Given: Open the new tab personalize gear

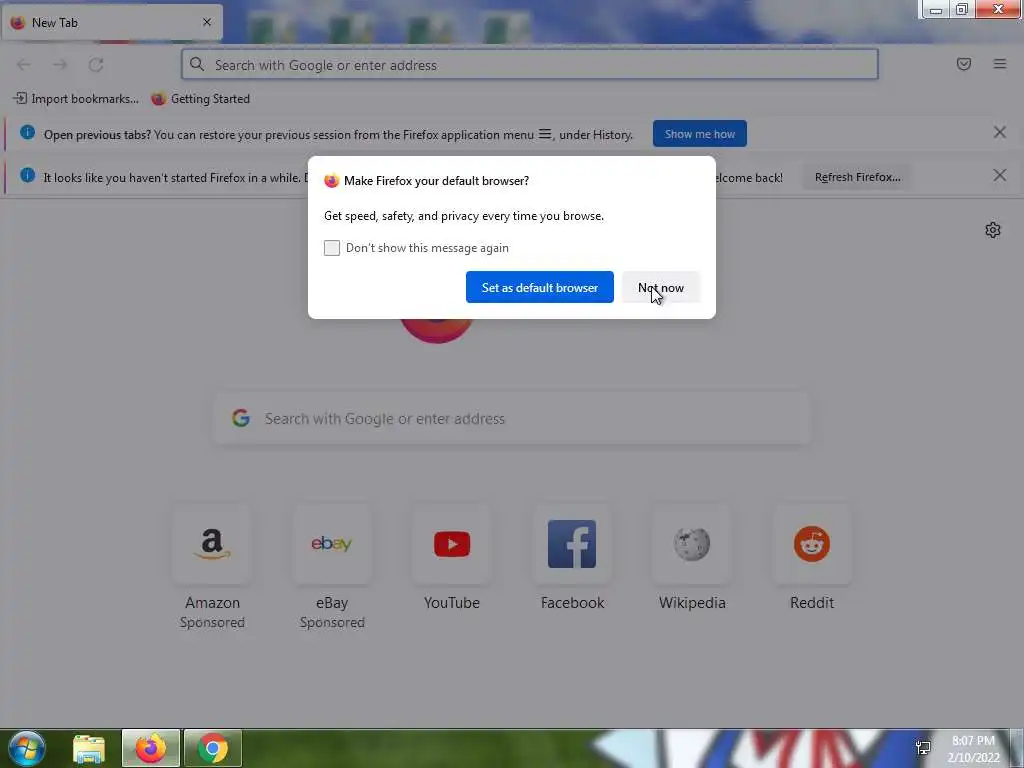Looking at the screenshot, I should point(993,230).
